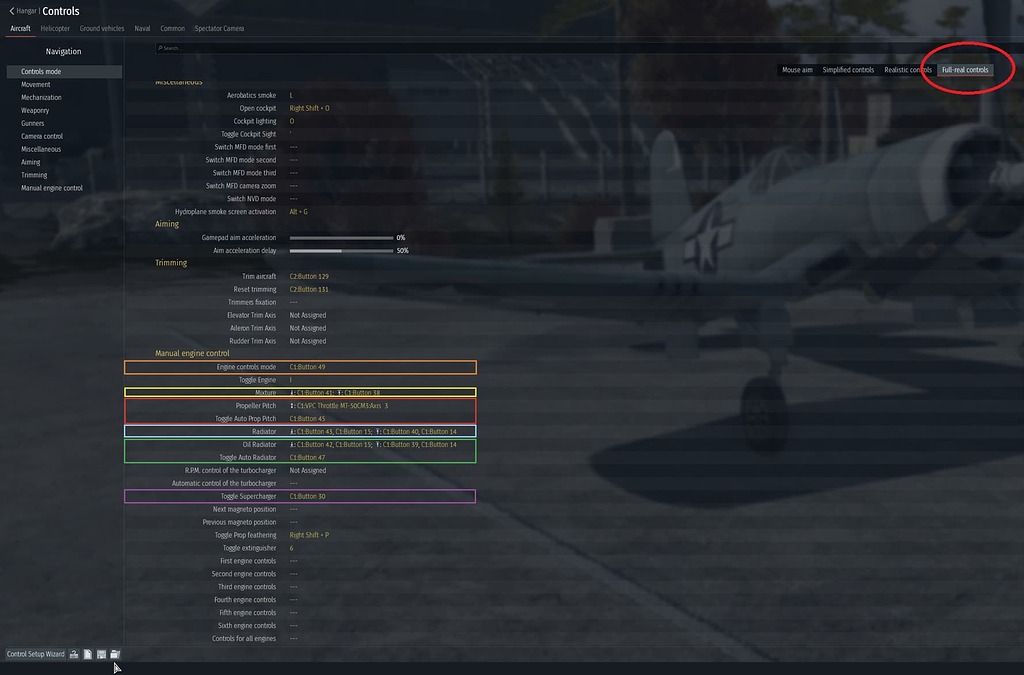The width and height of the screenshot is (1024, 675).
Task: Click the document icon to reset controls
Action: click(x=88, y=654)
